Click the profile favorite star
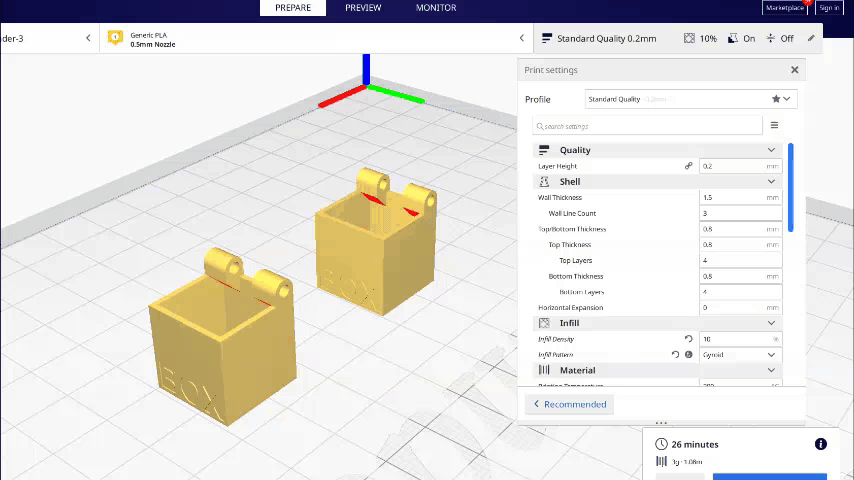This screenshot has height=480, width=854. pos(776,99)
